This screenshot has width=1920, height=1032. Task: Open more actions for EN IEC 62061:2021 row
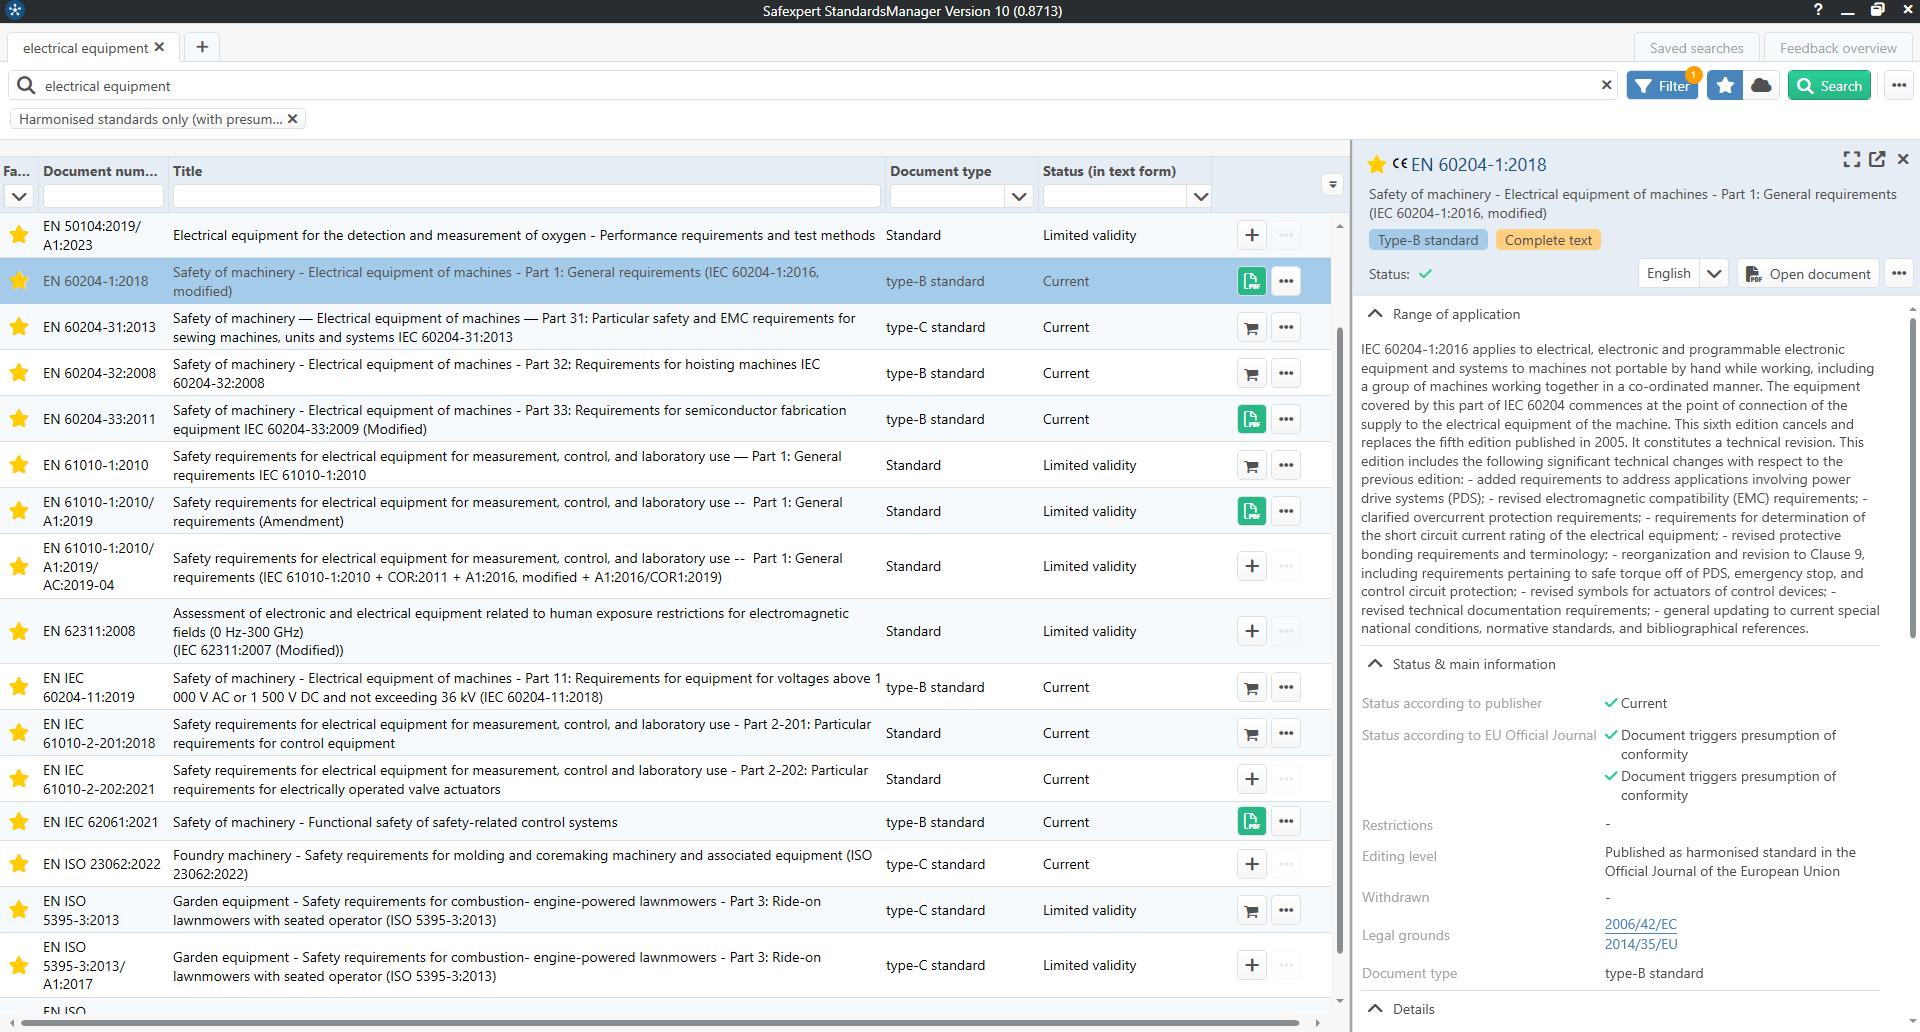[x=1286, y=822]
